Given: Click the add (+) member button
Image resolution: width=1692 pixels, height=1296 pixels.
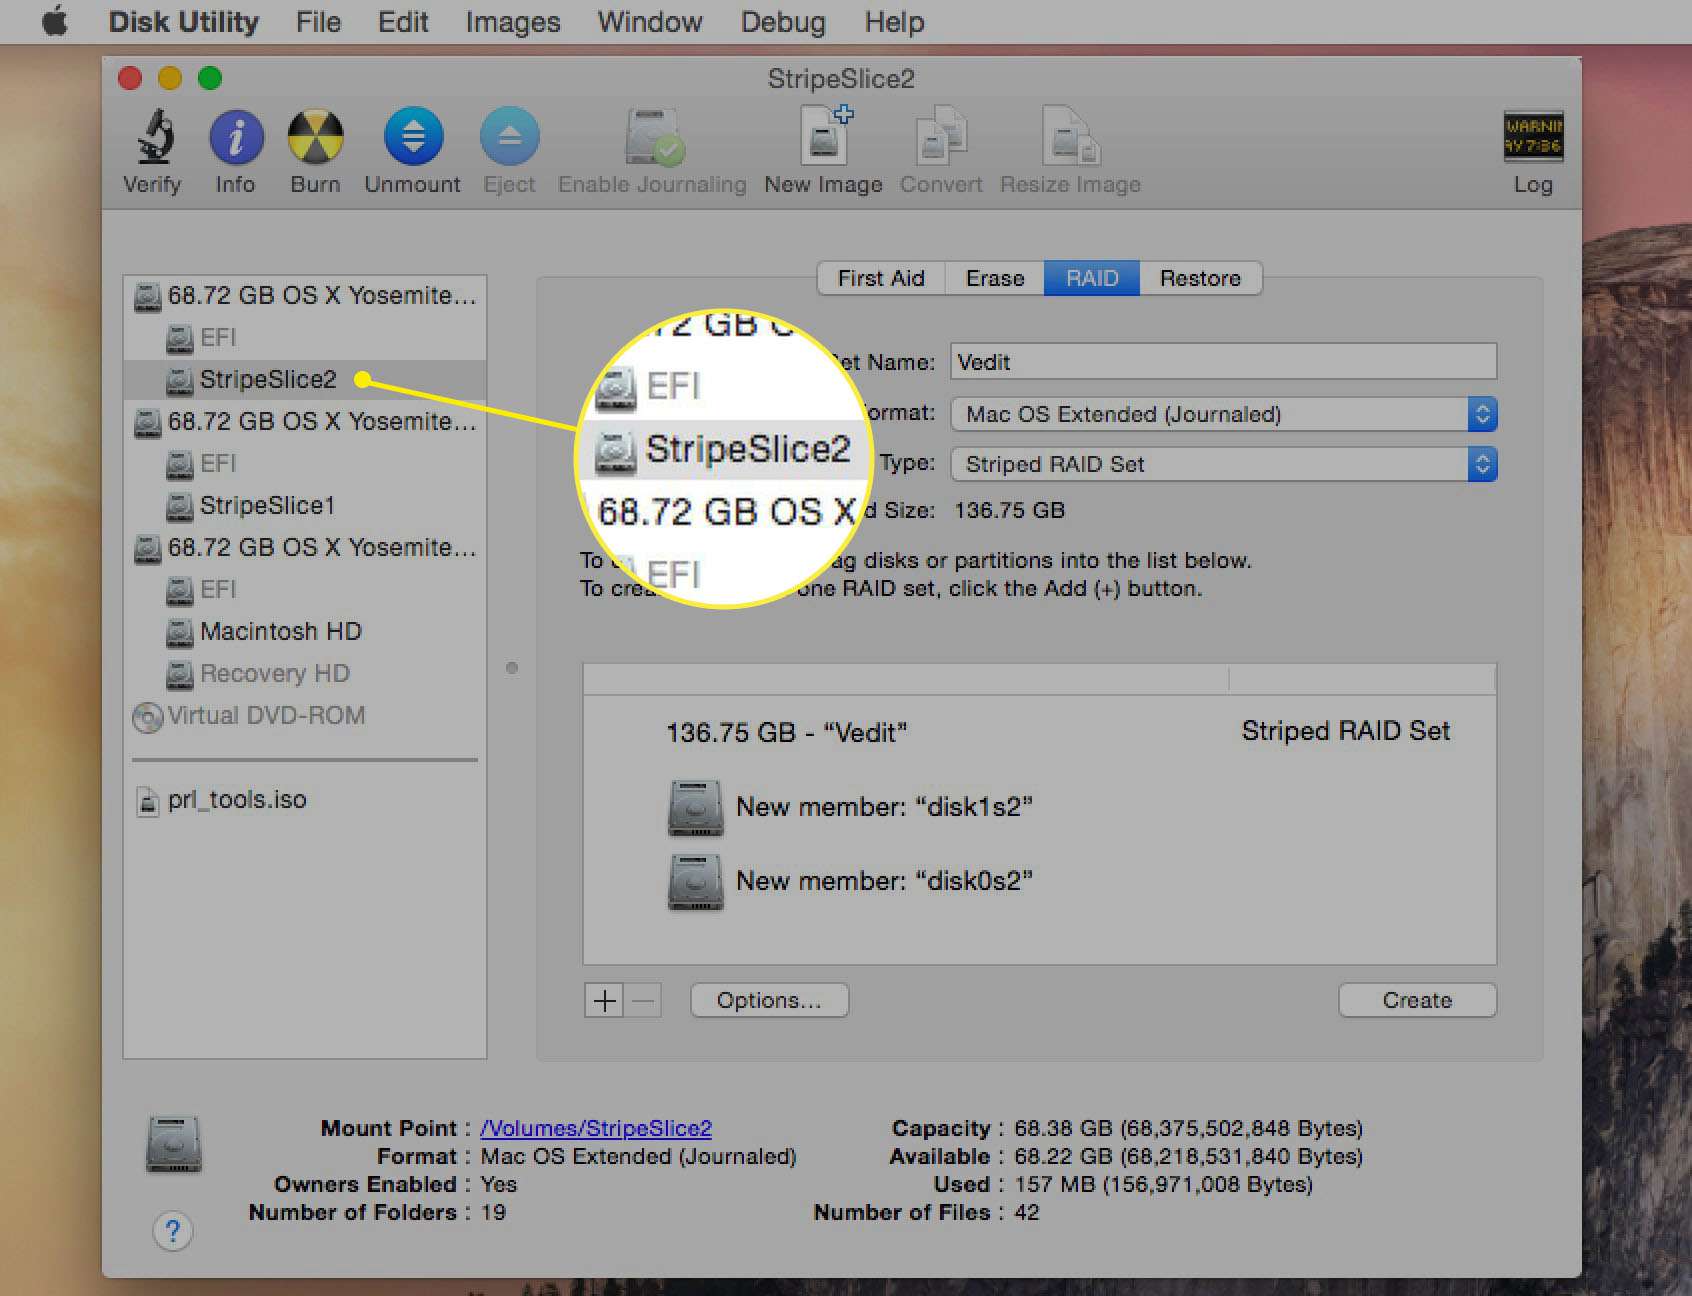Looking at the screenshot, I should (x=604, y=1000).
